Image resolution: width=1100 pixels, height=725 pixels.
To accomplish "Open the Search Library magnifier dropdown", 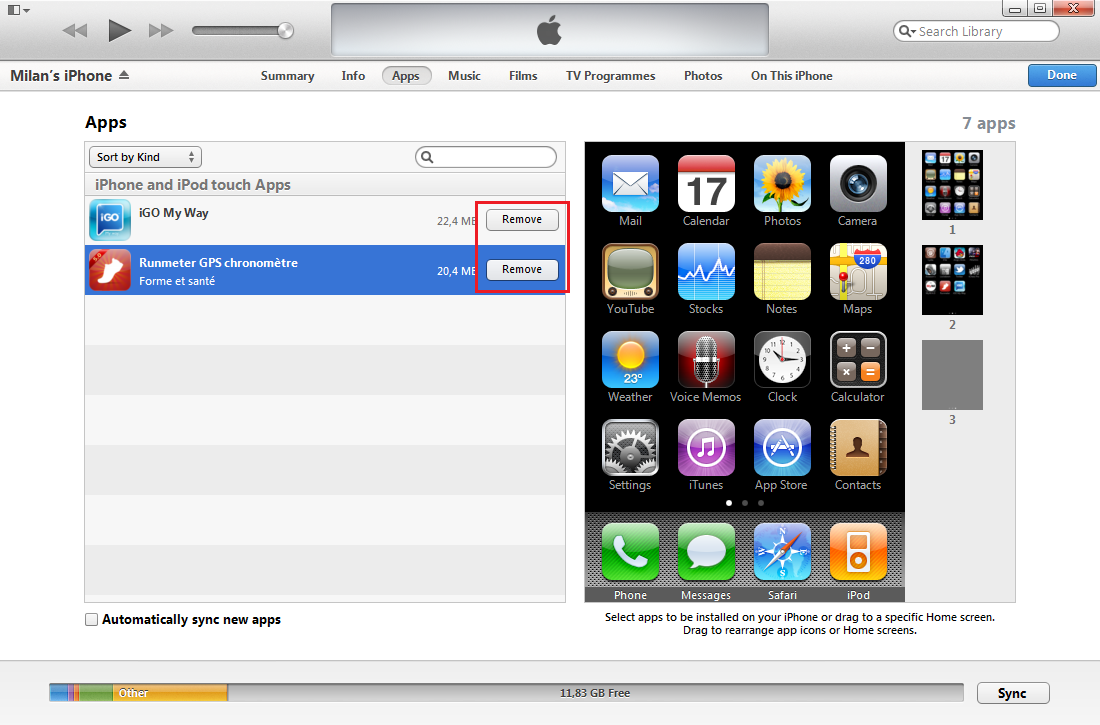I will click(x=907, y=31).
